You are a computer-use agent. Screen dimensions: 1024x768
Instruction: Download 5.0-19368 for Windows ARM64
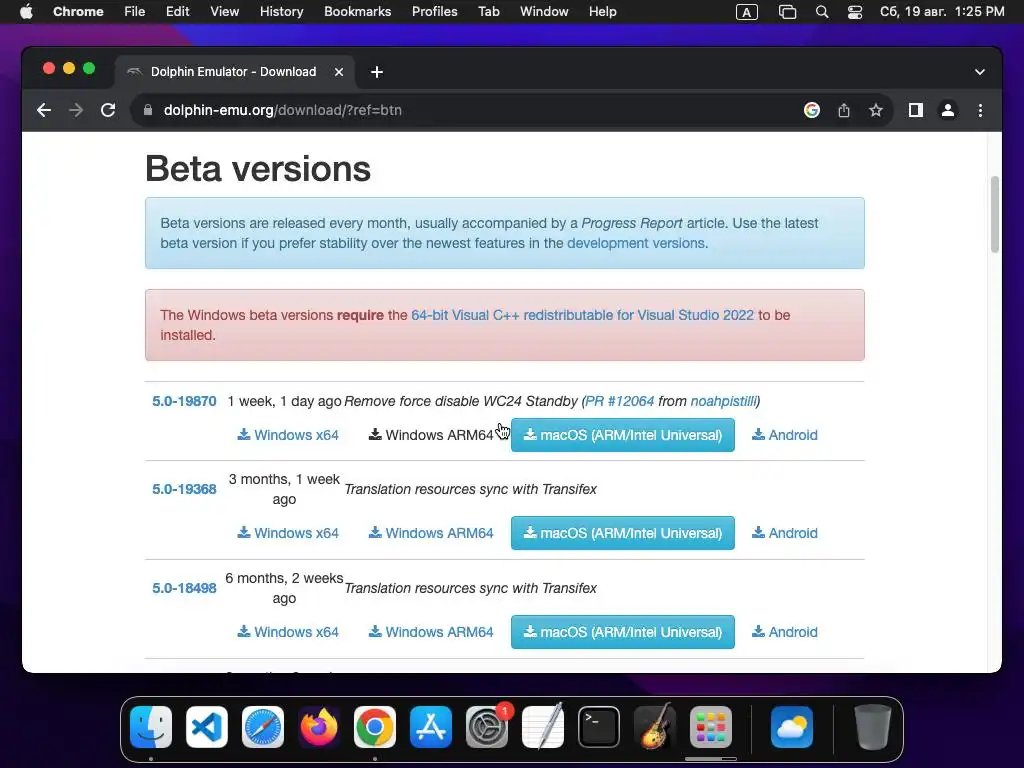pos(431,533)
